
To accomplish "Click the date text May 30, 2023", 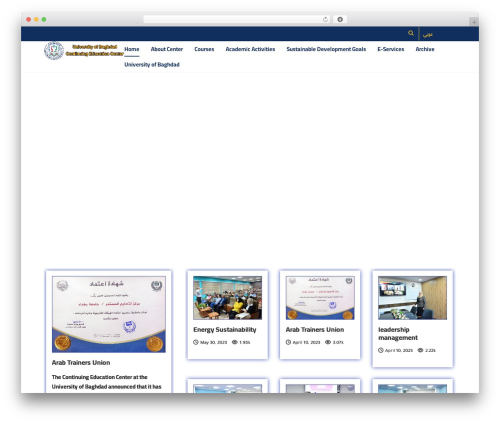I will point(214,342).
